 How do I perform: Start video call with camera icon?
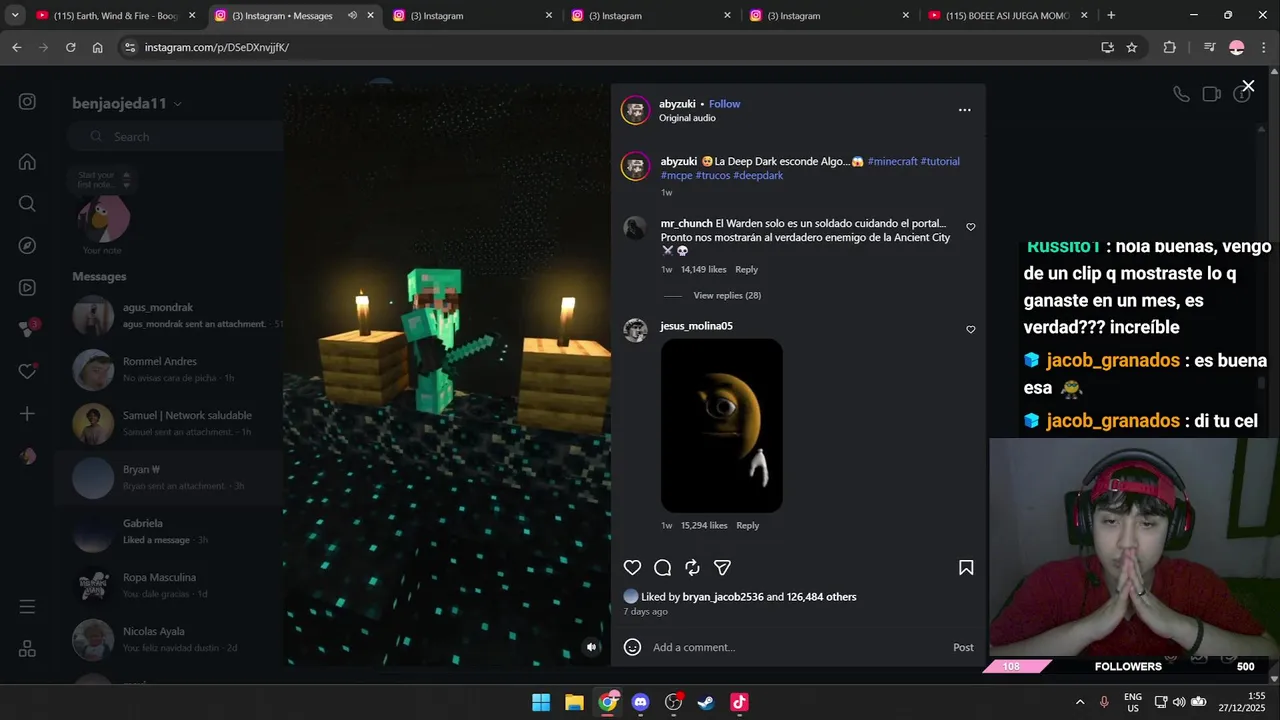1211,94
